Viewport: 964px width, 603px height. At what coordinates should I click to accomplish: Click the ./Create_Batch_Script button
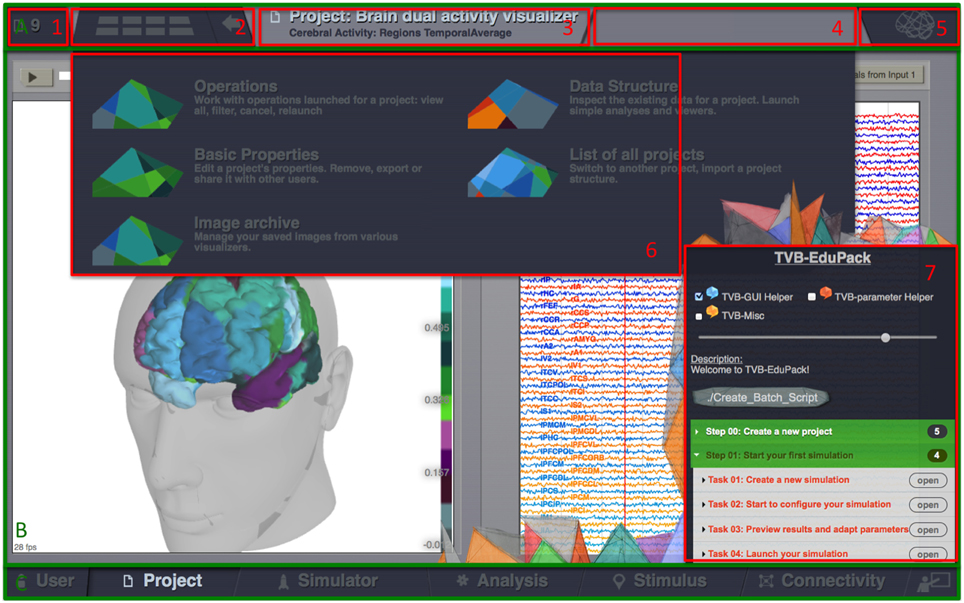tap(761, 398)
